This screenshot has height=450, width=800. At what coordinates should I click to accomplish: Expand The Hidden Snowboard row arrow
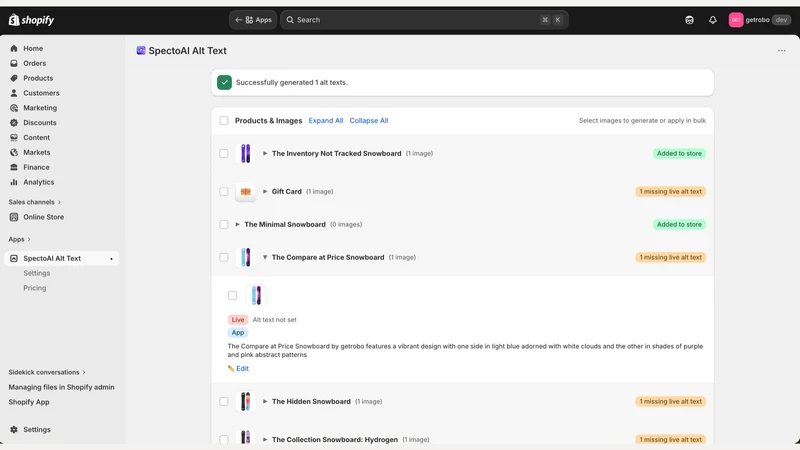coord(265,402)
